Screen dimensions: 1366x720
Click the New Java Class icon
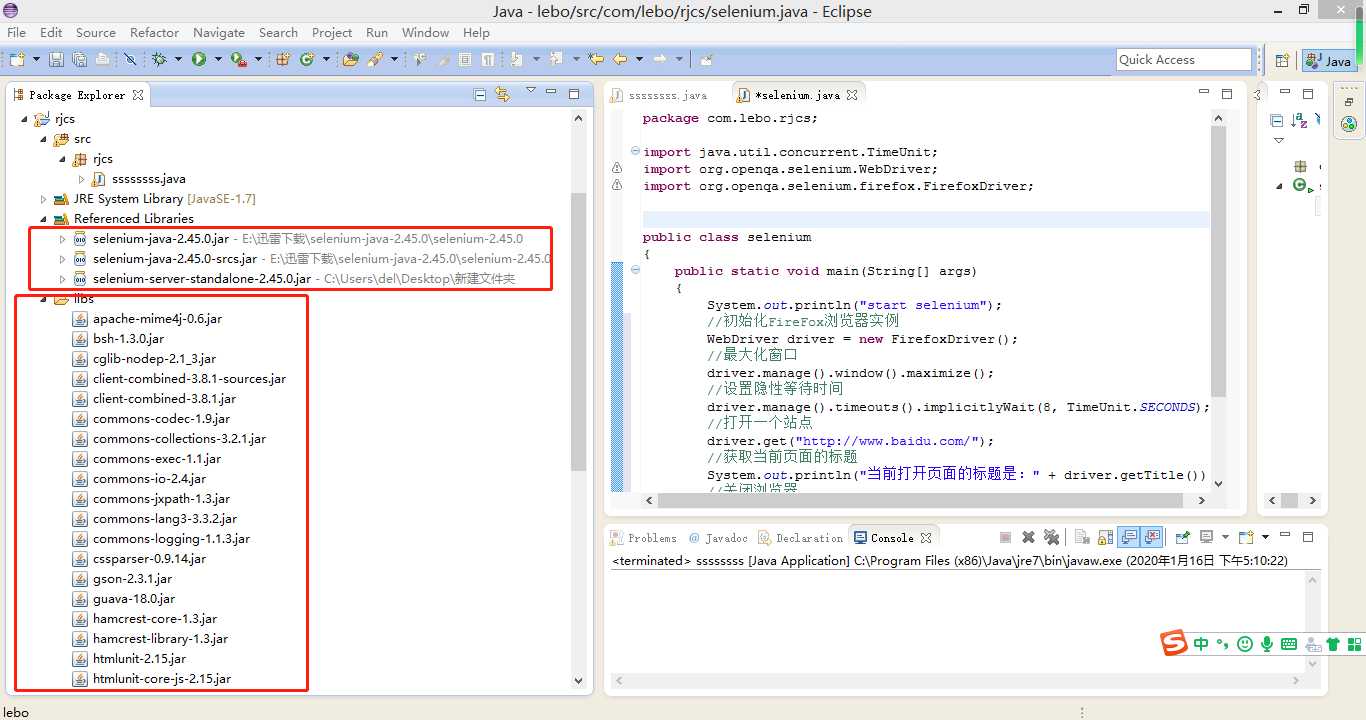point(307,60)
